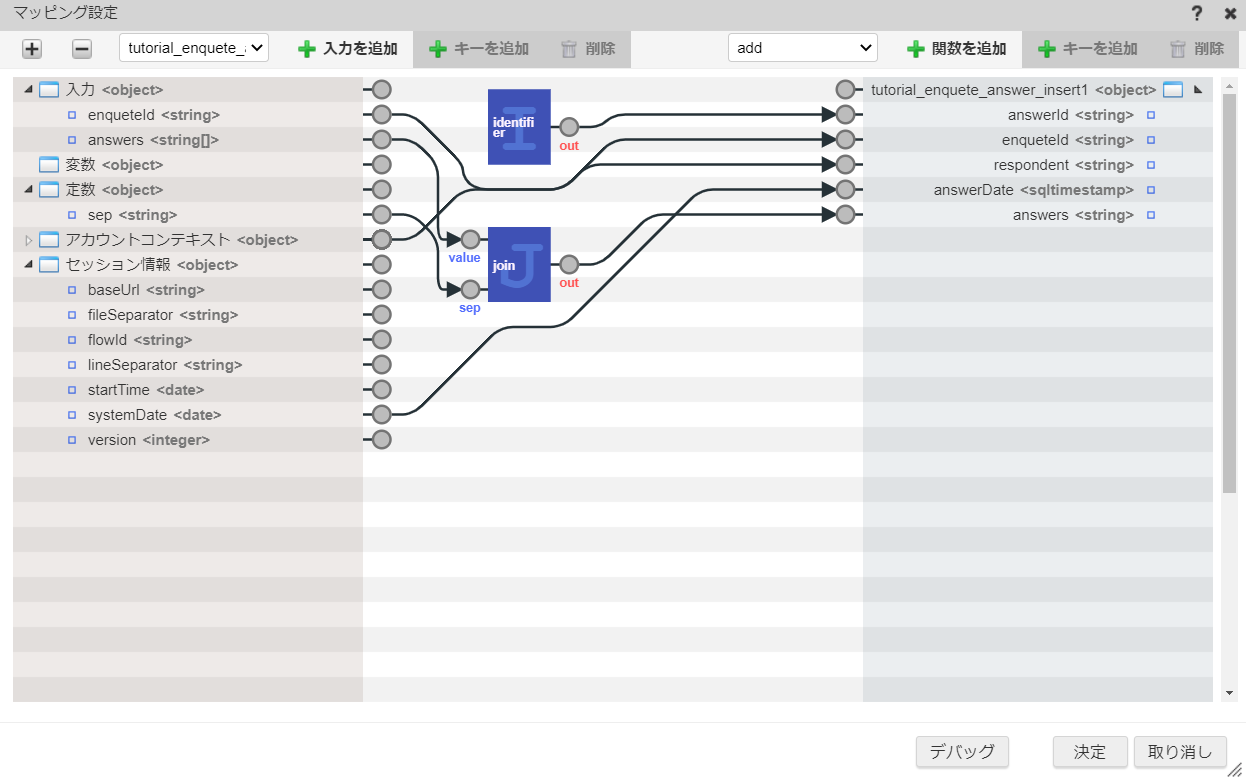Select sep <string> constant row

tap(188, 215)
